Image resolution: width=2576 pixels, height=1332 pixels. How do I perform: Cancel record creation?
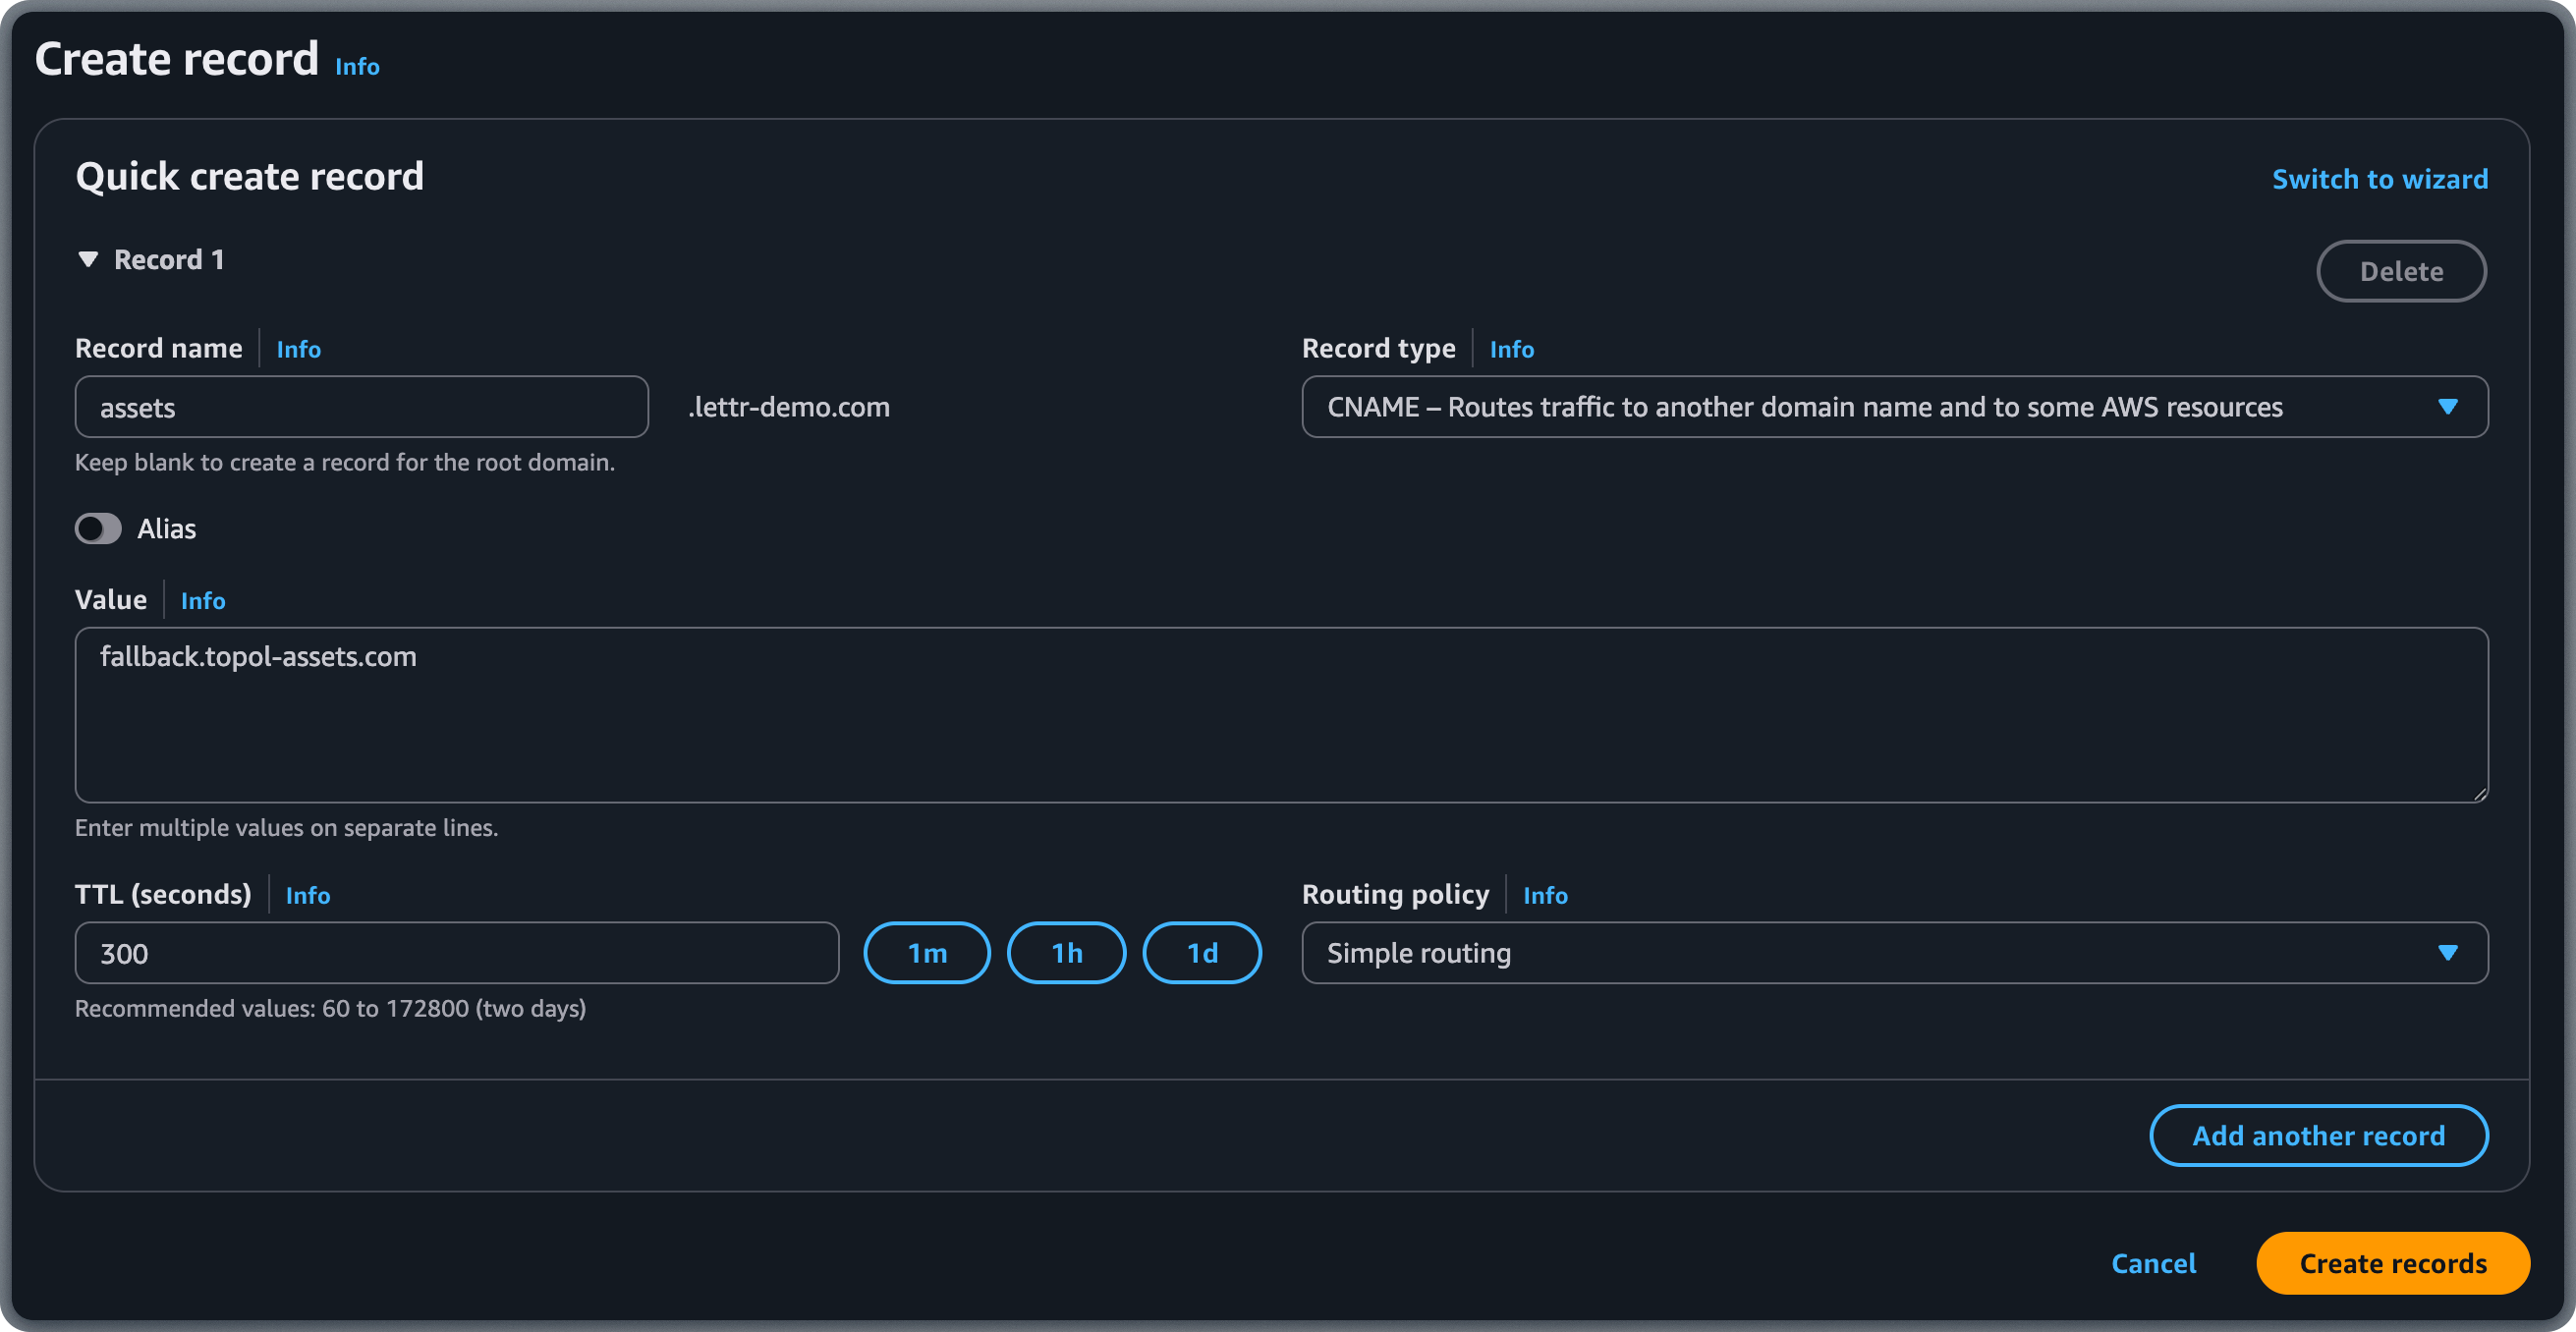pyautogui.click(x=2154, y=1263)
